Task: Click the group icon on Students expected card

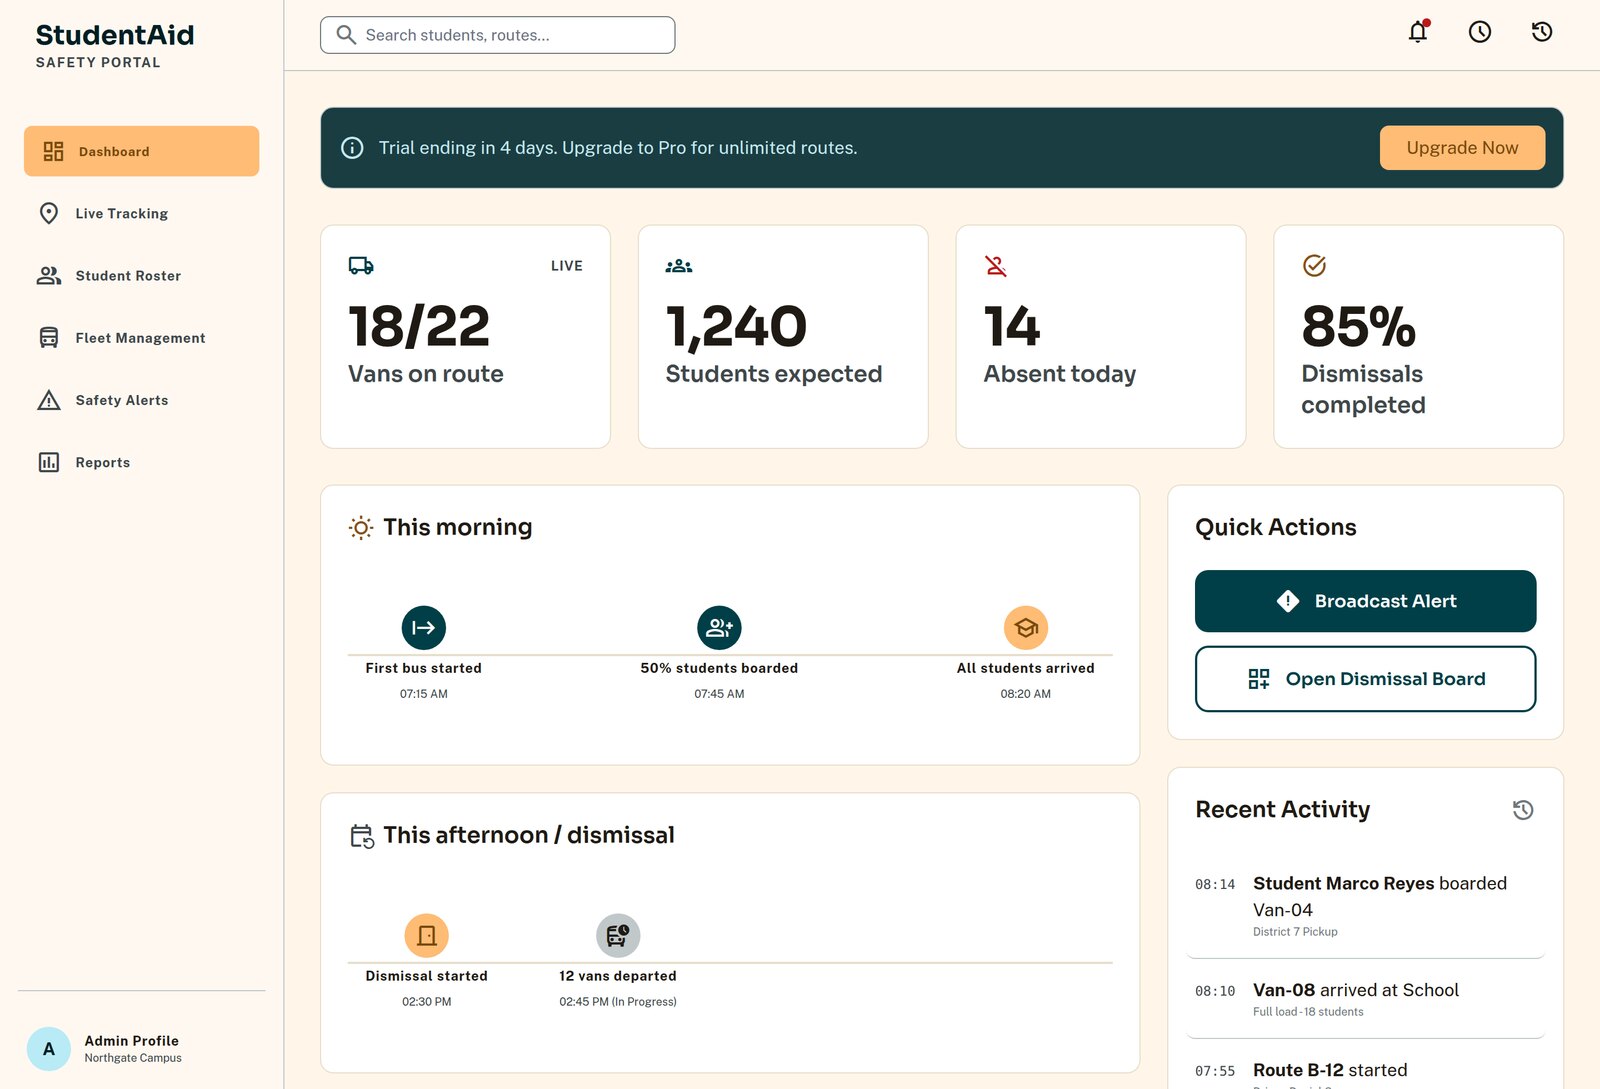Action: 679,266
